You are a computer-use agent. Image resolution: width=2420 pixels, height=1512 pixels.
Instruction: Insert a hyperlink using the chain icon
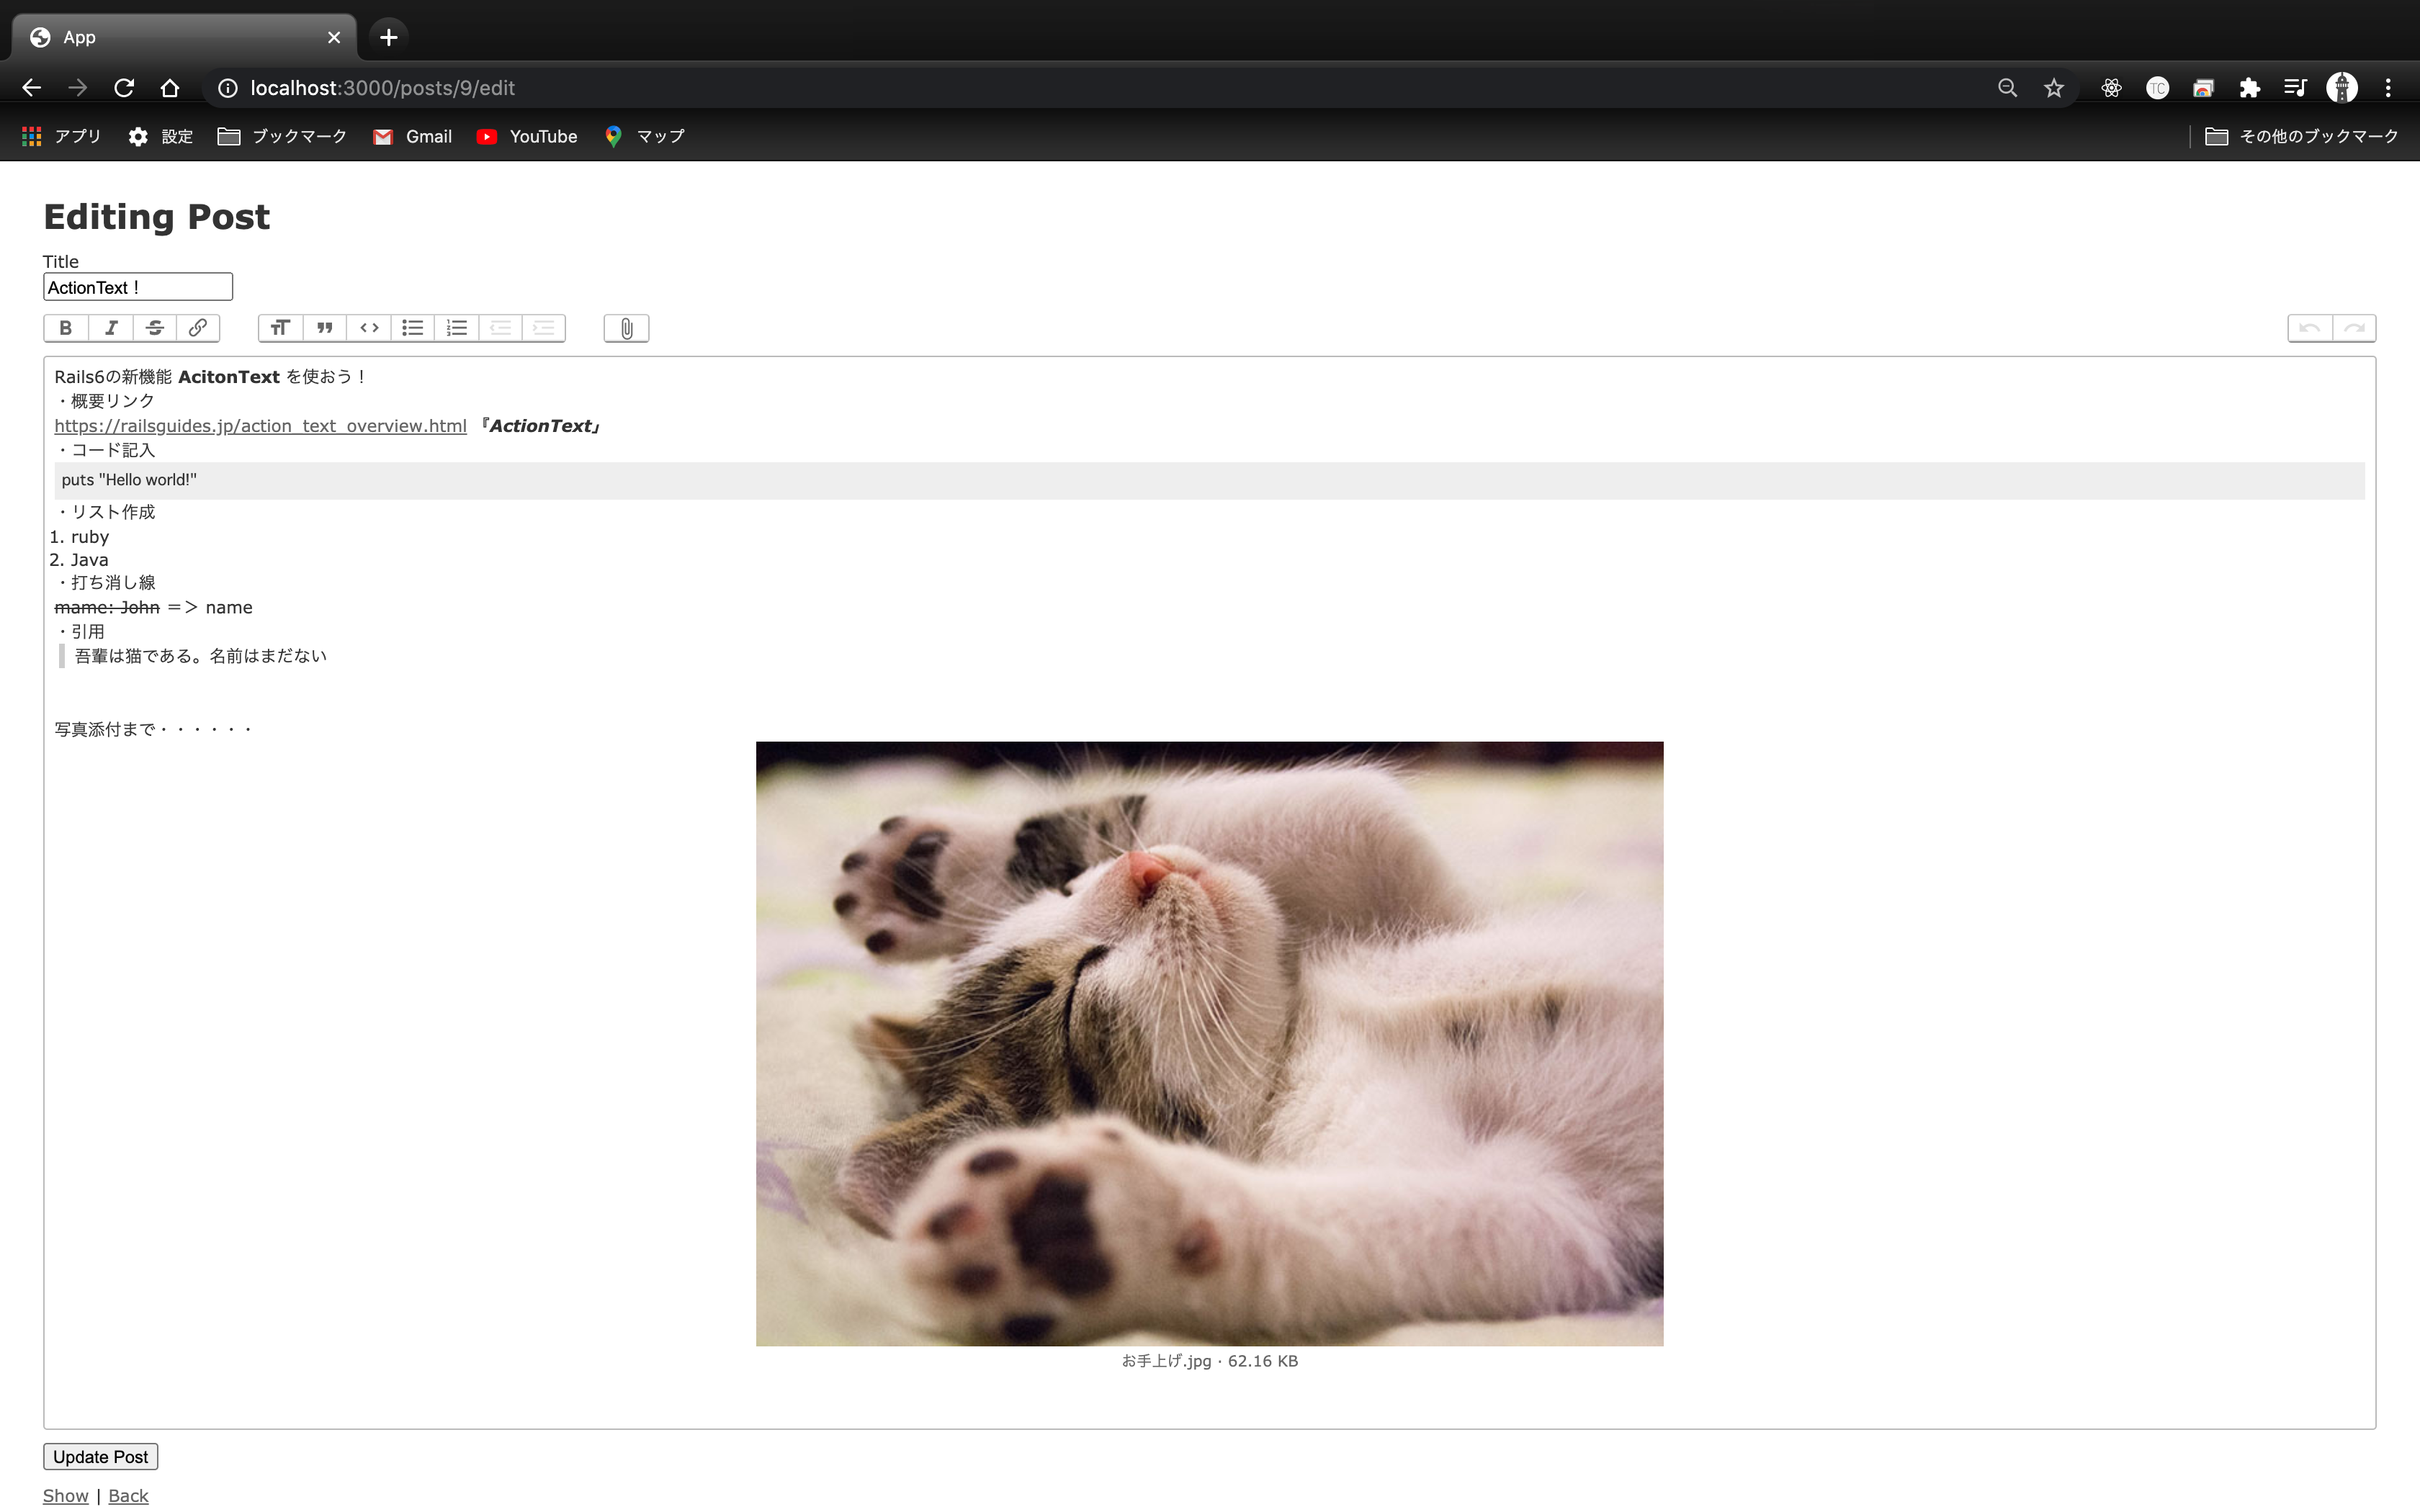198,328
